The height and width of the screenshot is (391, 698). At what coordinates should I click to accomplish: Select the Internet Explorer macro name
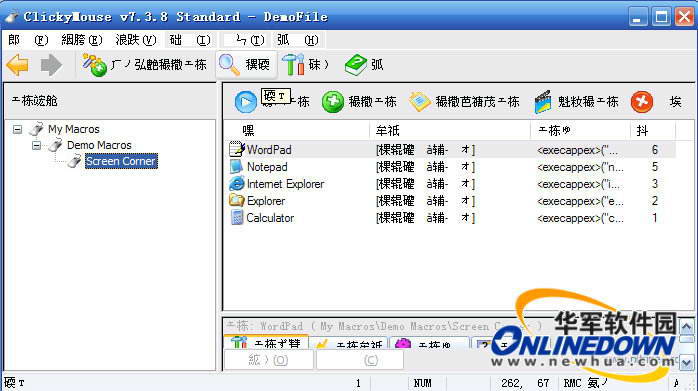(x=285, y=183)
